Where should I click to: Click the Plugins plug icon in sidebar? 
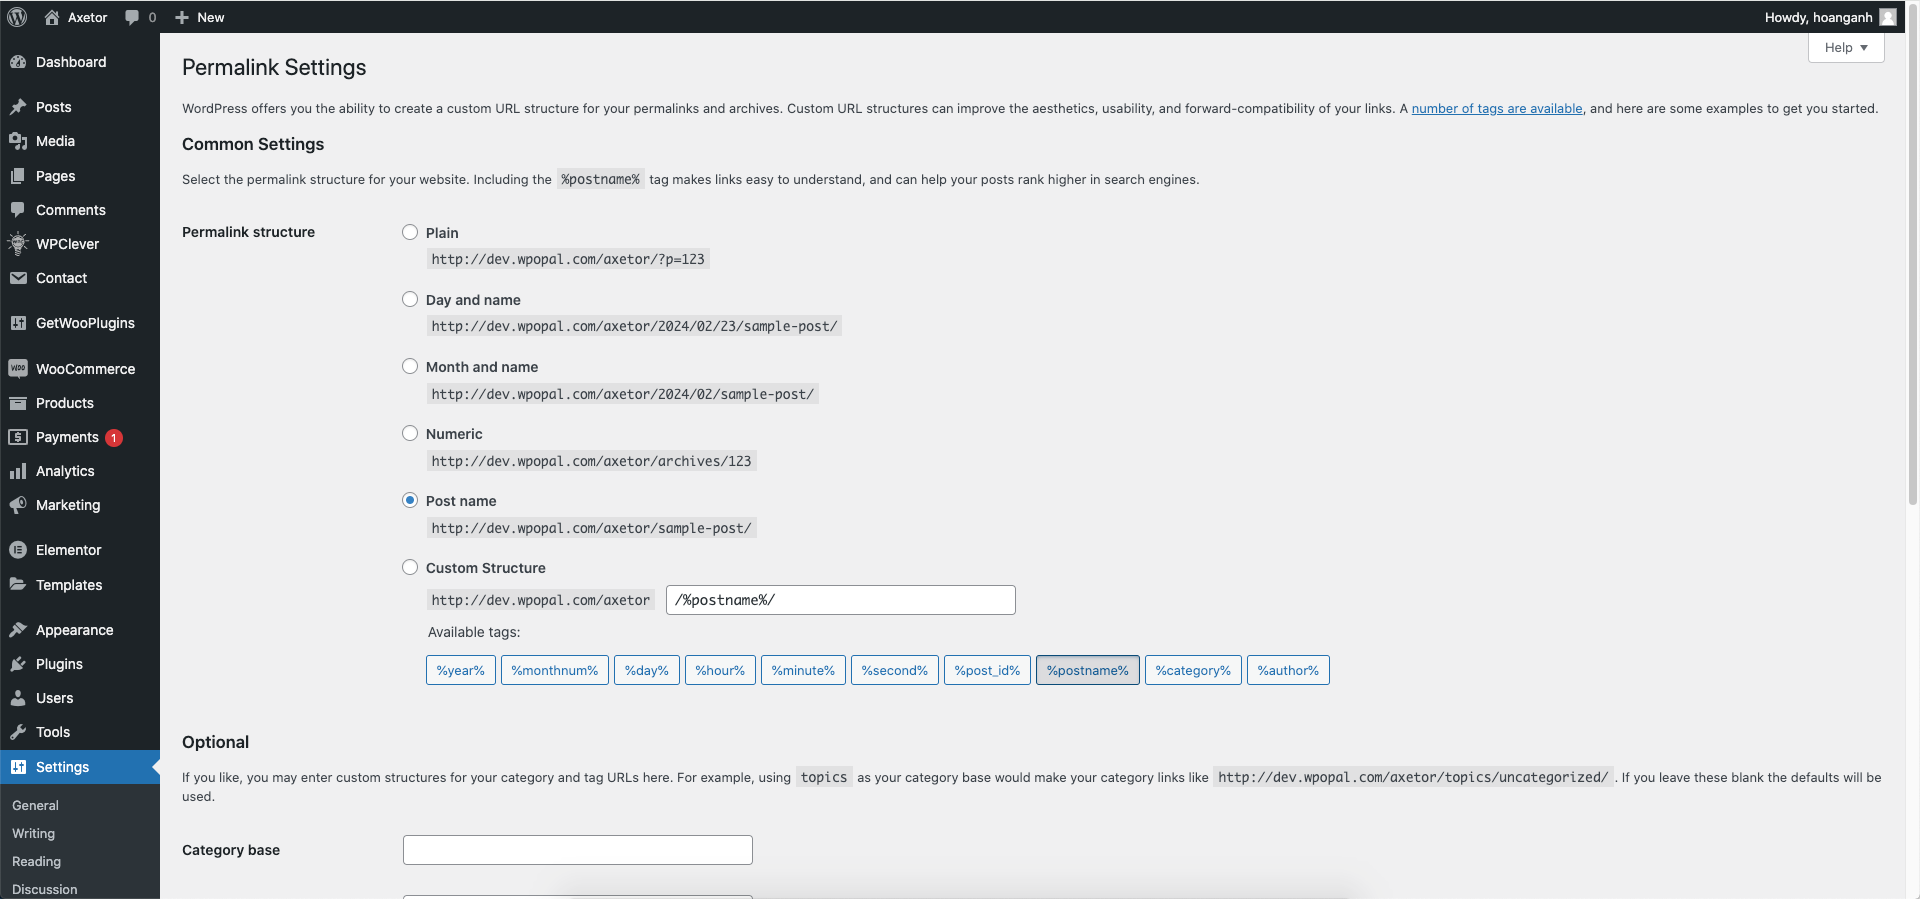coord(18,664)
